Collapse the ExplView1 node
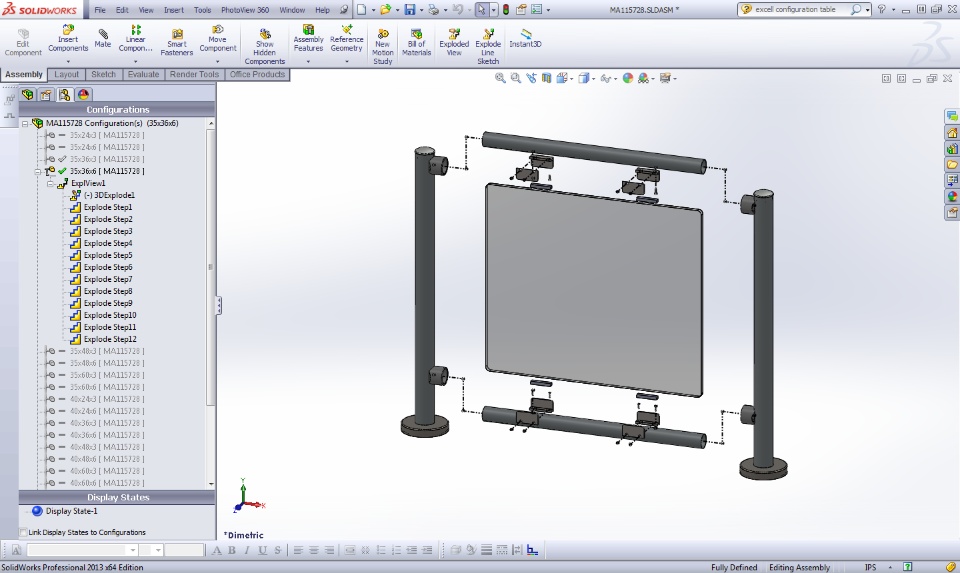The width and height of the screenshot is (960, 573). (x=50, y=183)
